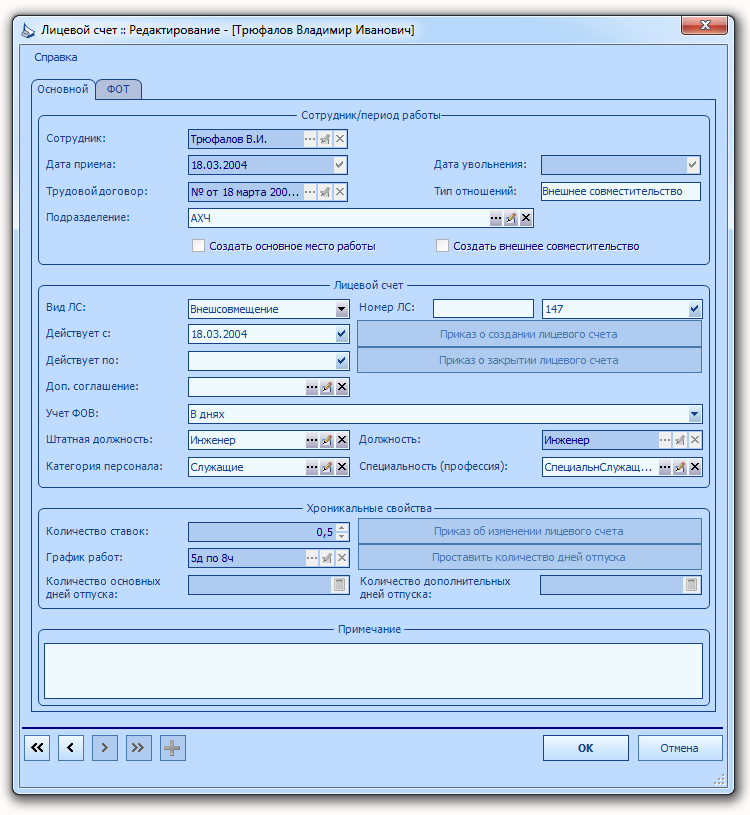Open the browse ellipsis for Доп. соглашение
This screenshot has height=815, width=750.
(x=311, y=387)
